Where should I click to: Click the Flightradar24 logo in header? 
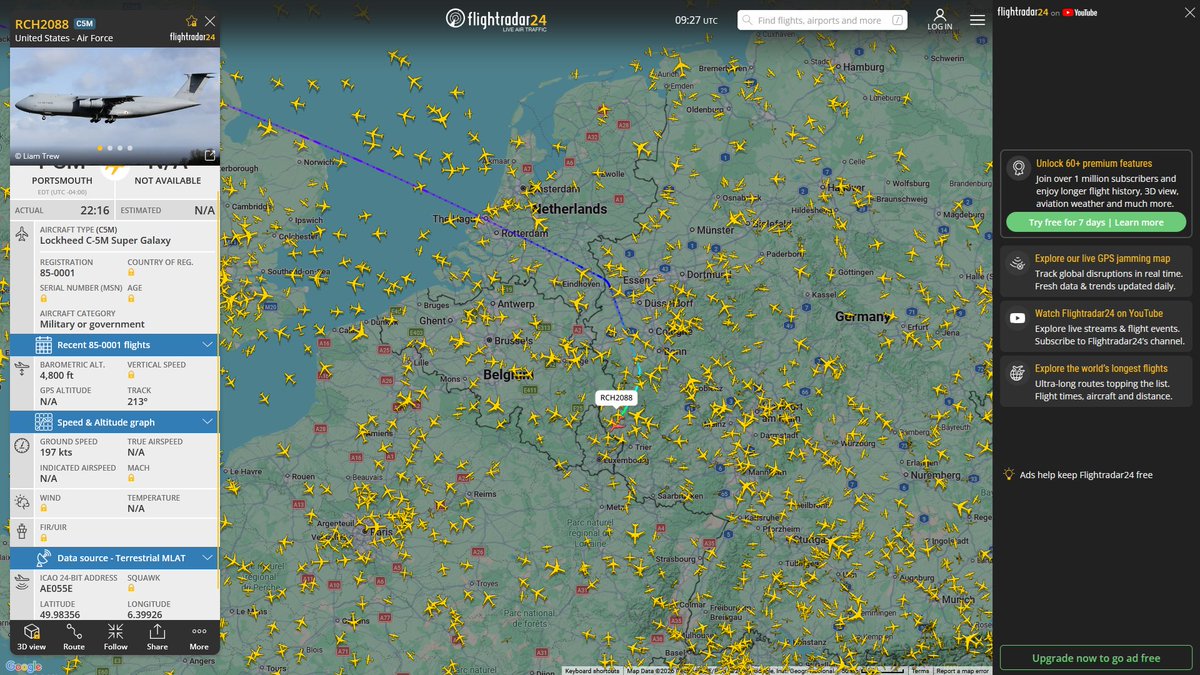[496, 20]
